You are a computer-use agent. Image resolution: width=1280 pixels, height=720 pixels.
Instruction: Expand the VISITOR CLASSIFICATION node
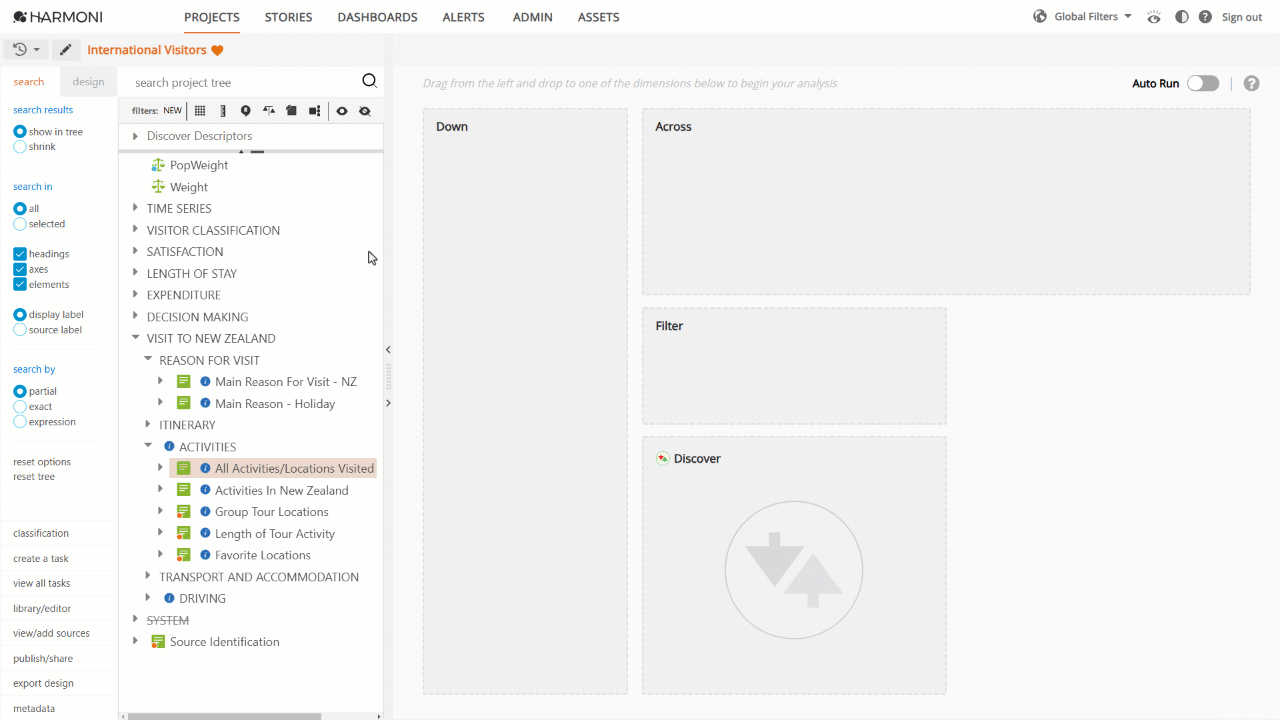(x=136, y=230)
